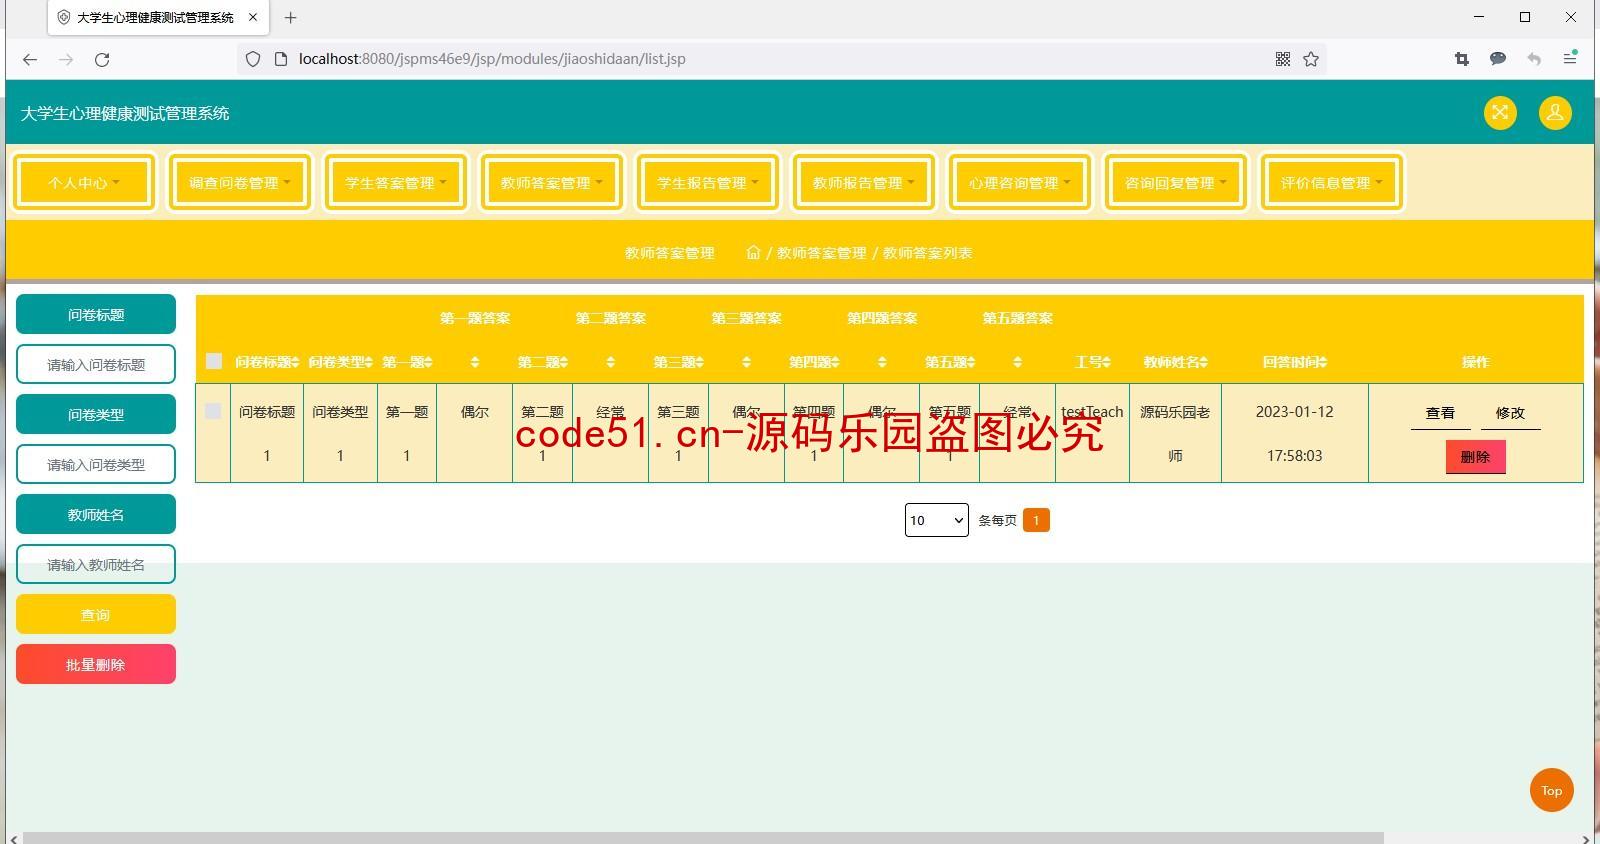Jump to top with Top button

[x=1551, y=790]
